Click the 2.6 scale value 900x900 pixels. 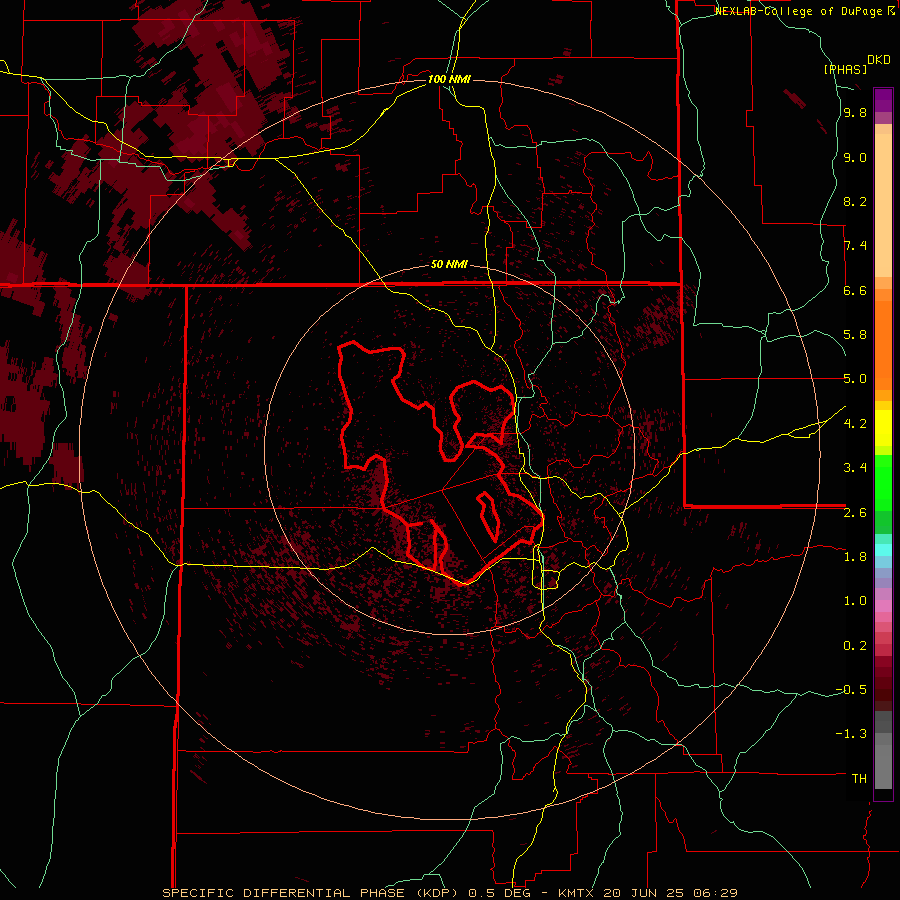click(x=855, y=512)
